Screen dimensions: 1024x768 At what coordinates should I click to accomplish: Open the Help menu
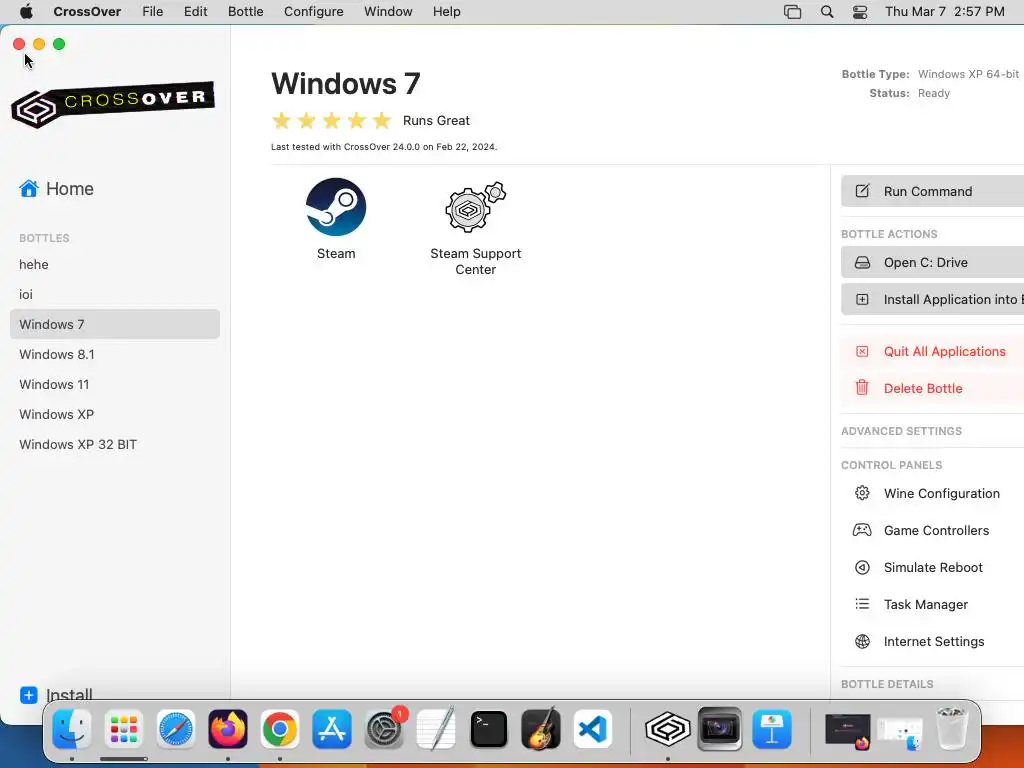(x=447, y=12)
